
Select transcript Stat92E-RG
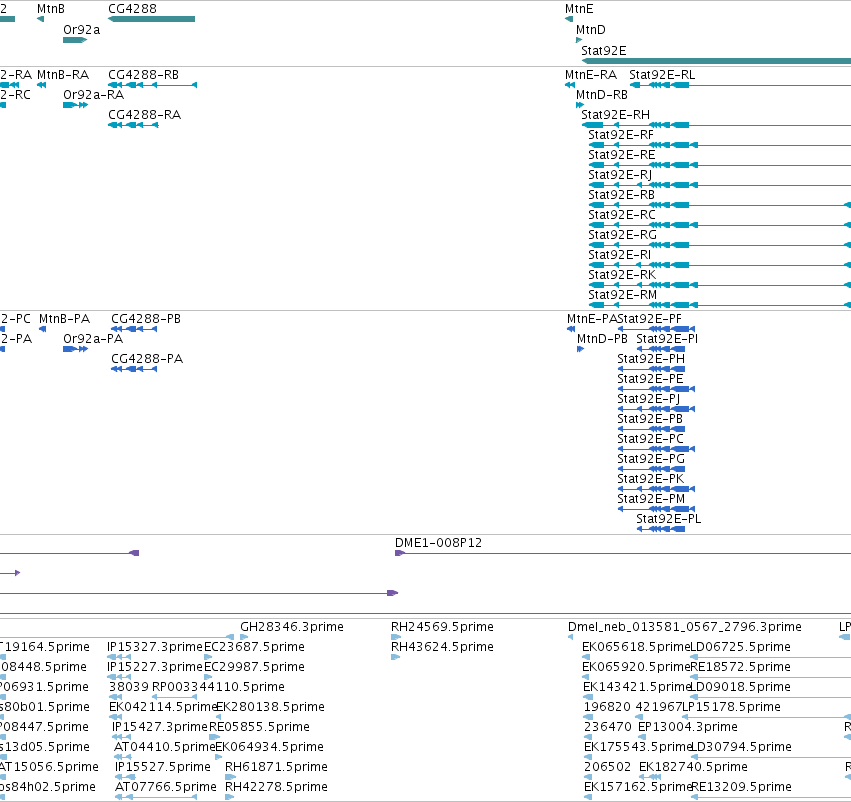click(x=623, y=235)
